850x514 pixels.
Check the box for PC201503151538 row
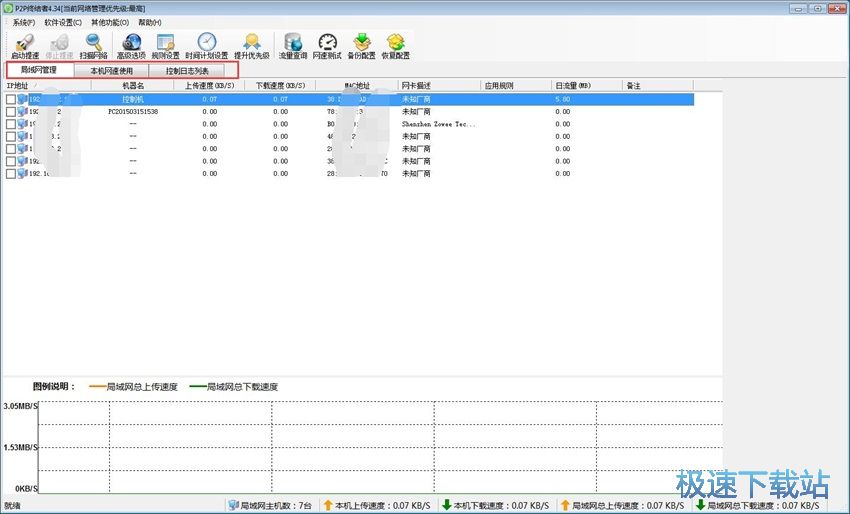(x=11, y=112)
